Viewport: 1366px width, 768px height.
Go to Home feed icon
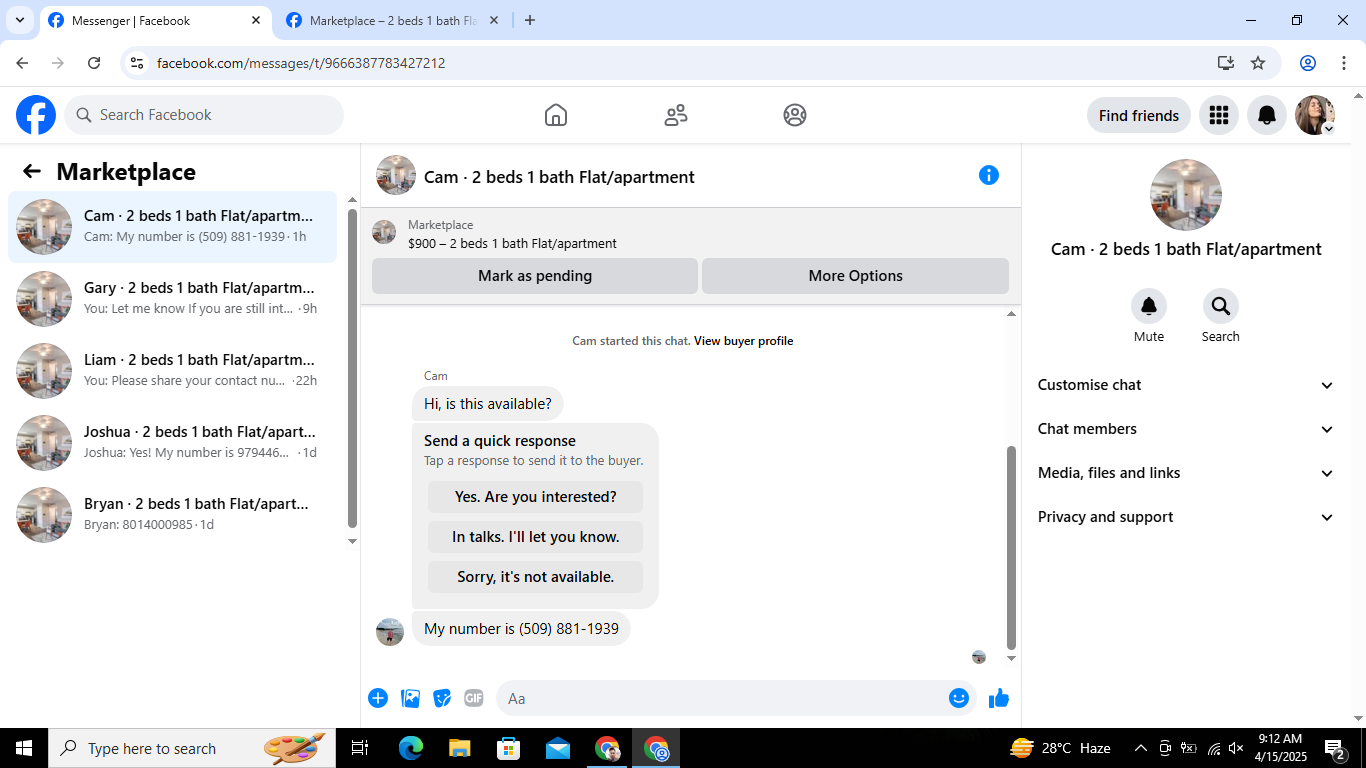point(556,115)
